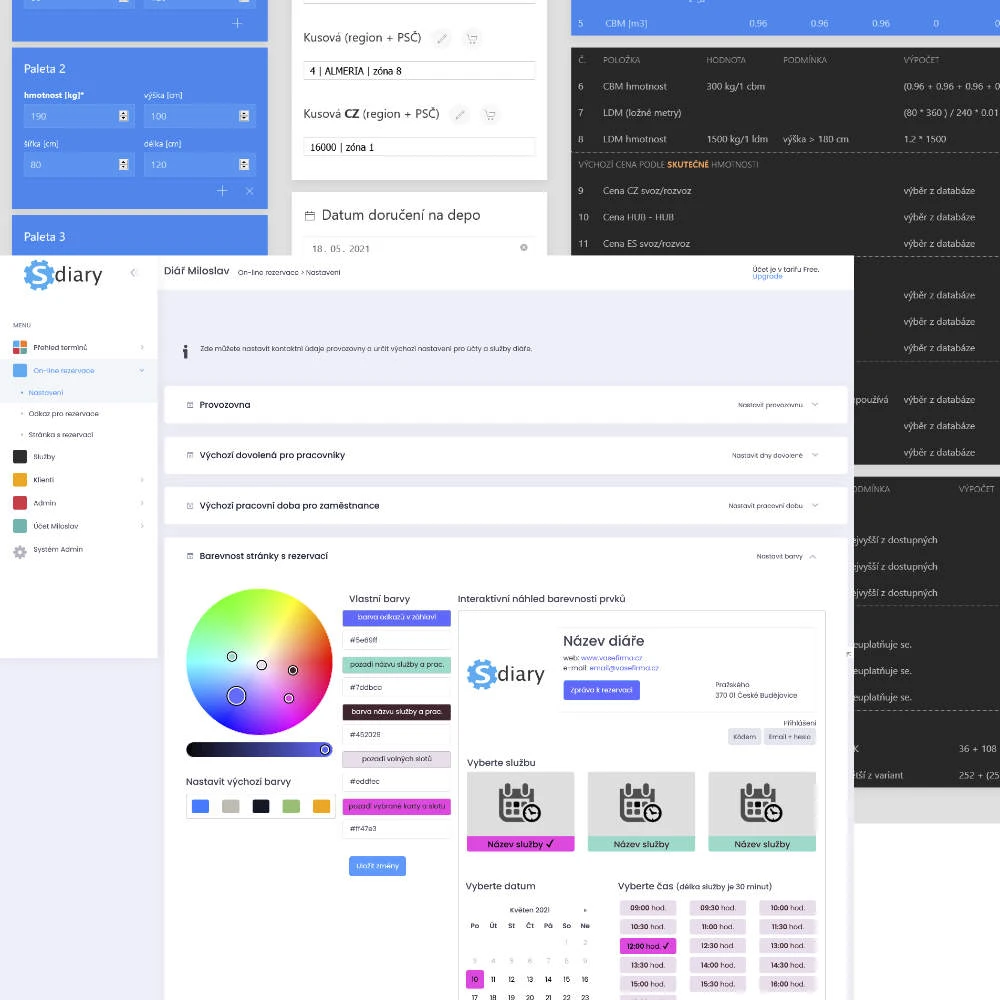Click the plus icon in Paleta 2

tap(222, 190)
